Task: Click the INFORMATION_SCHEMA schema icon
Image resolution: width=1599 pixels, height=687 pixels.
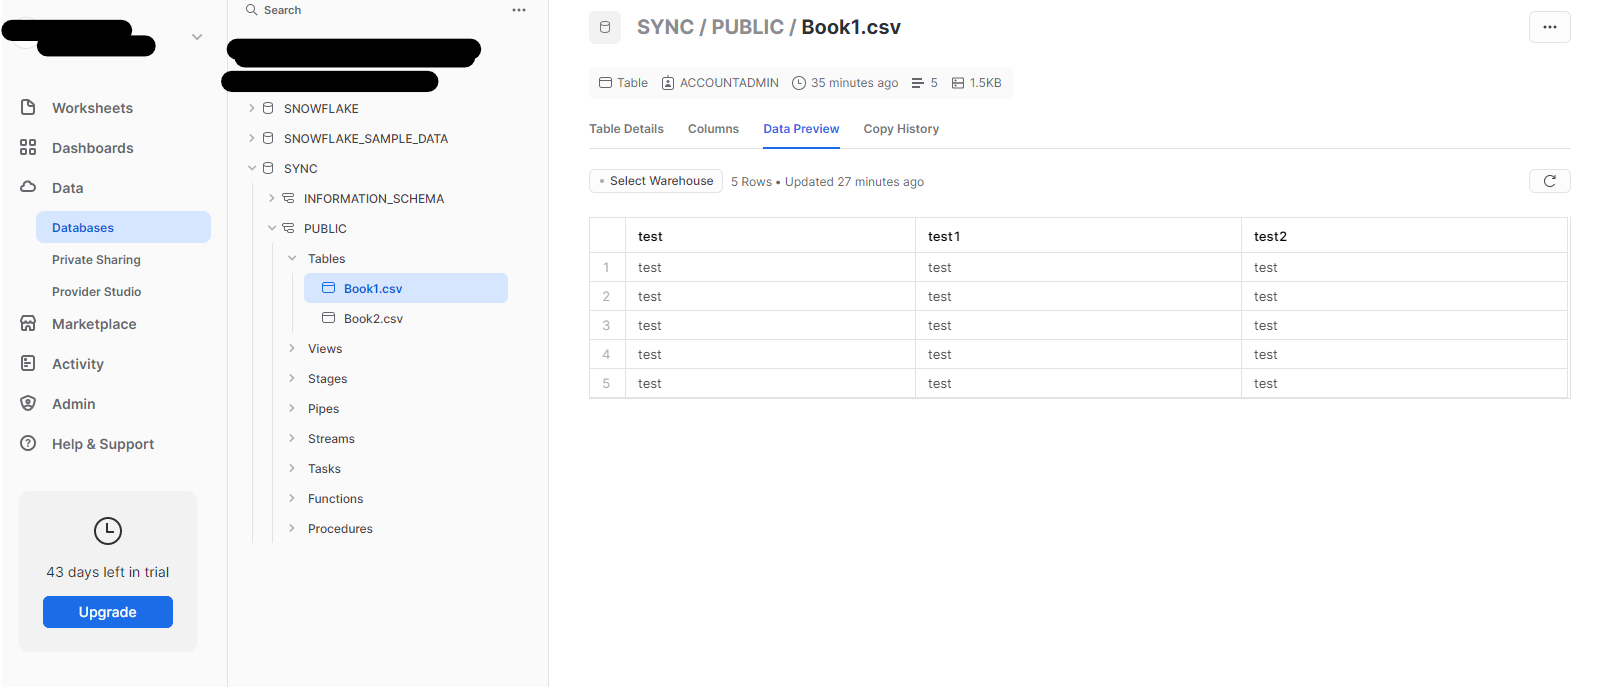Action: (288, 198)
